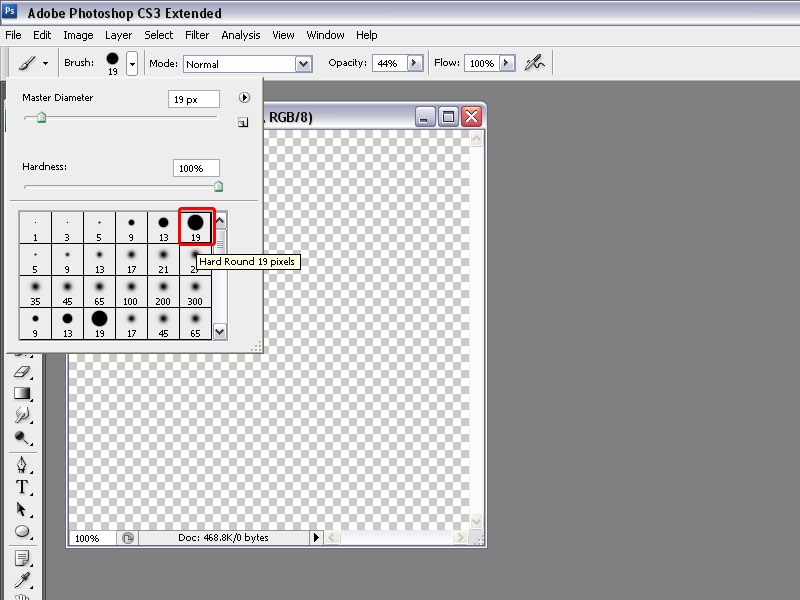Select the Ellipse shape tool
This screenshot has height=600, width=800.
click(x=23, y=532)
